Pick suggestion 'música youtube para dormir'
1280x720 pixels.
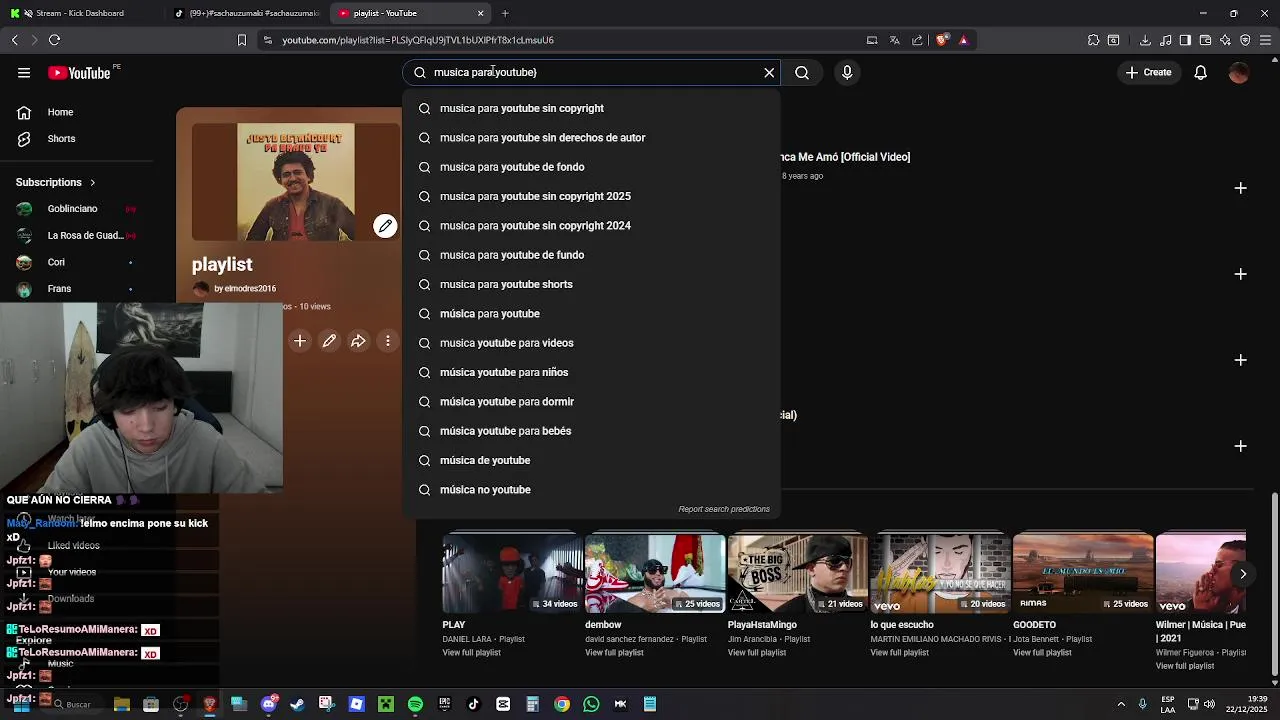[591, 401]
